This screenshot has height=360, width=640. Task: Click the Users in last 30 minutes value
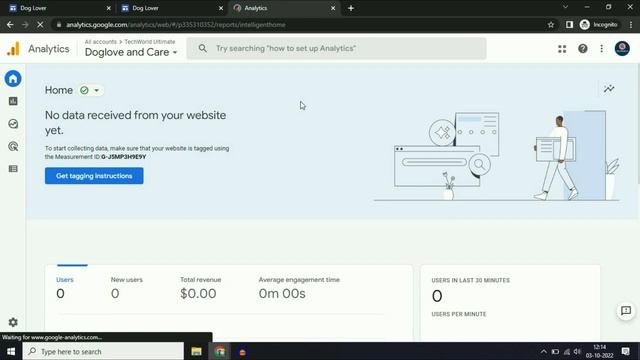(437, 296)
